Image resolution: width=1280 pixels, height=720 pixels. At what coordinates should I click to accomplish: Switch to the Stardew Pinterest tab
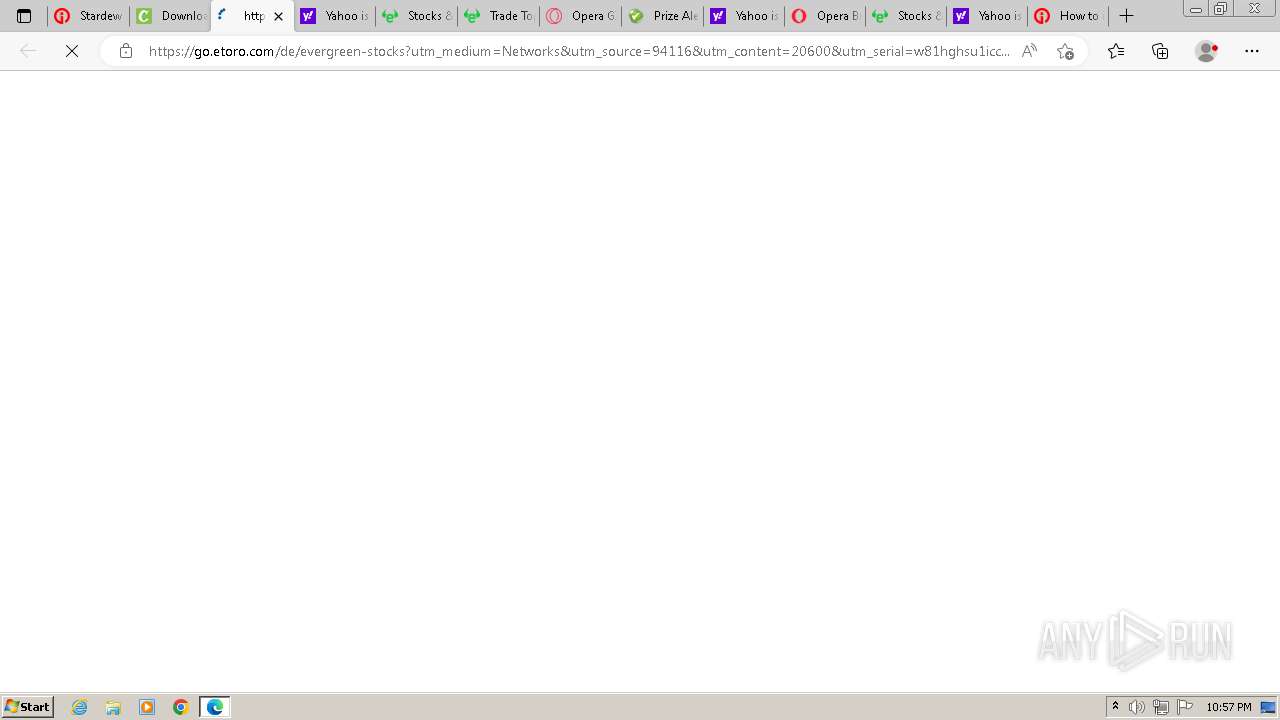[88, 16]
